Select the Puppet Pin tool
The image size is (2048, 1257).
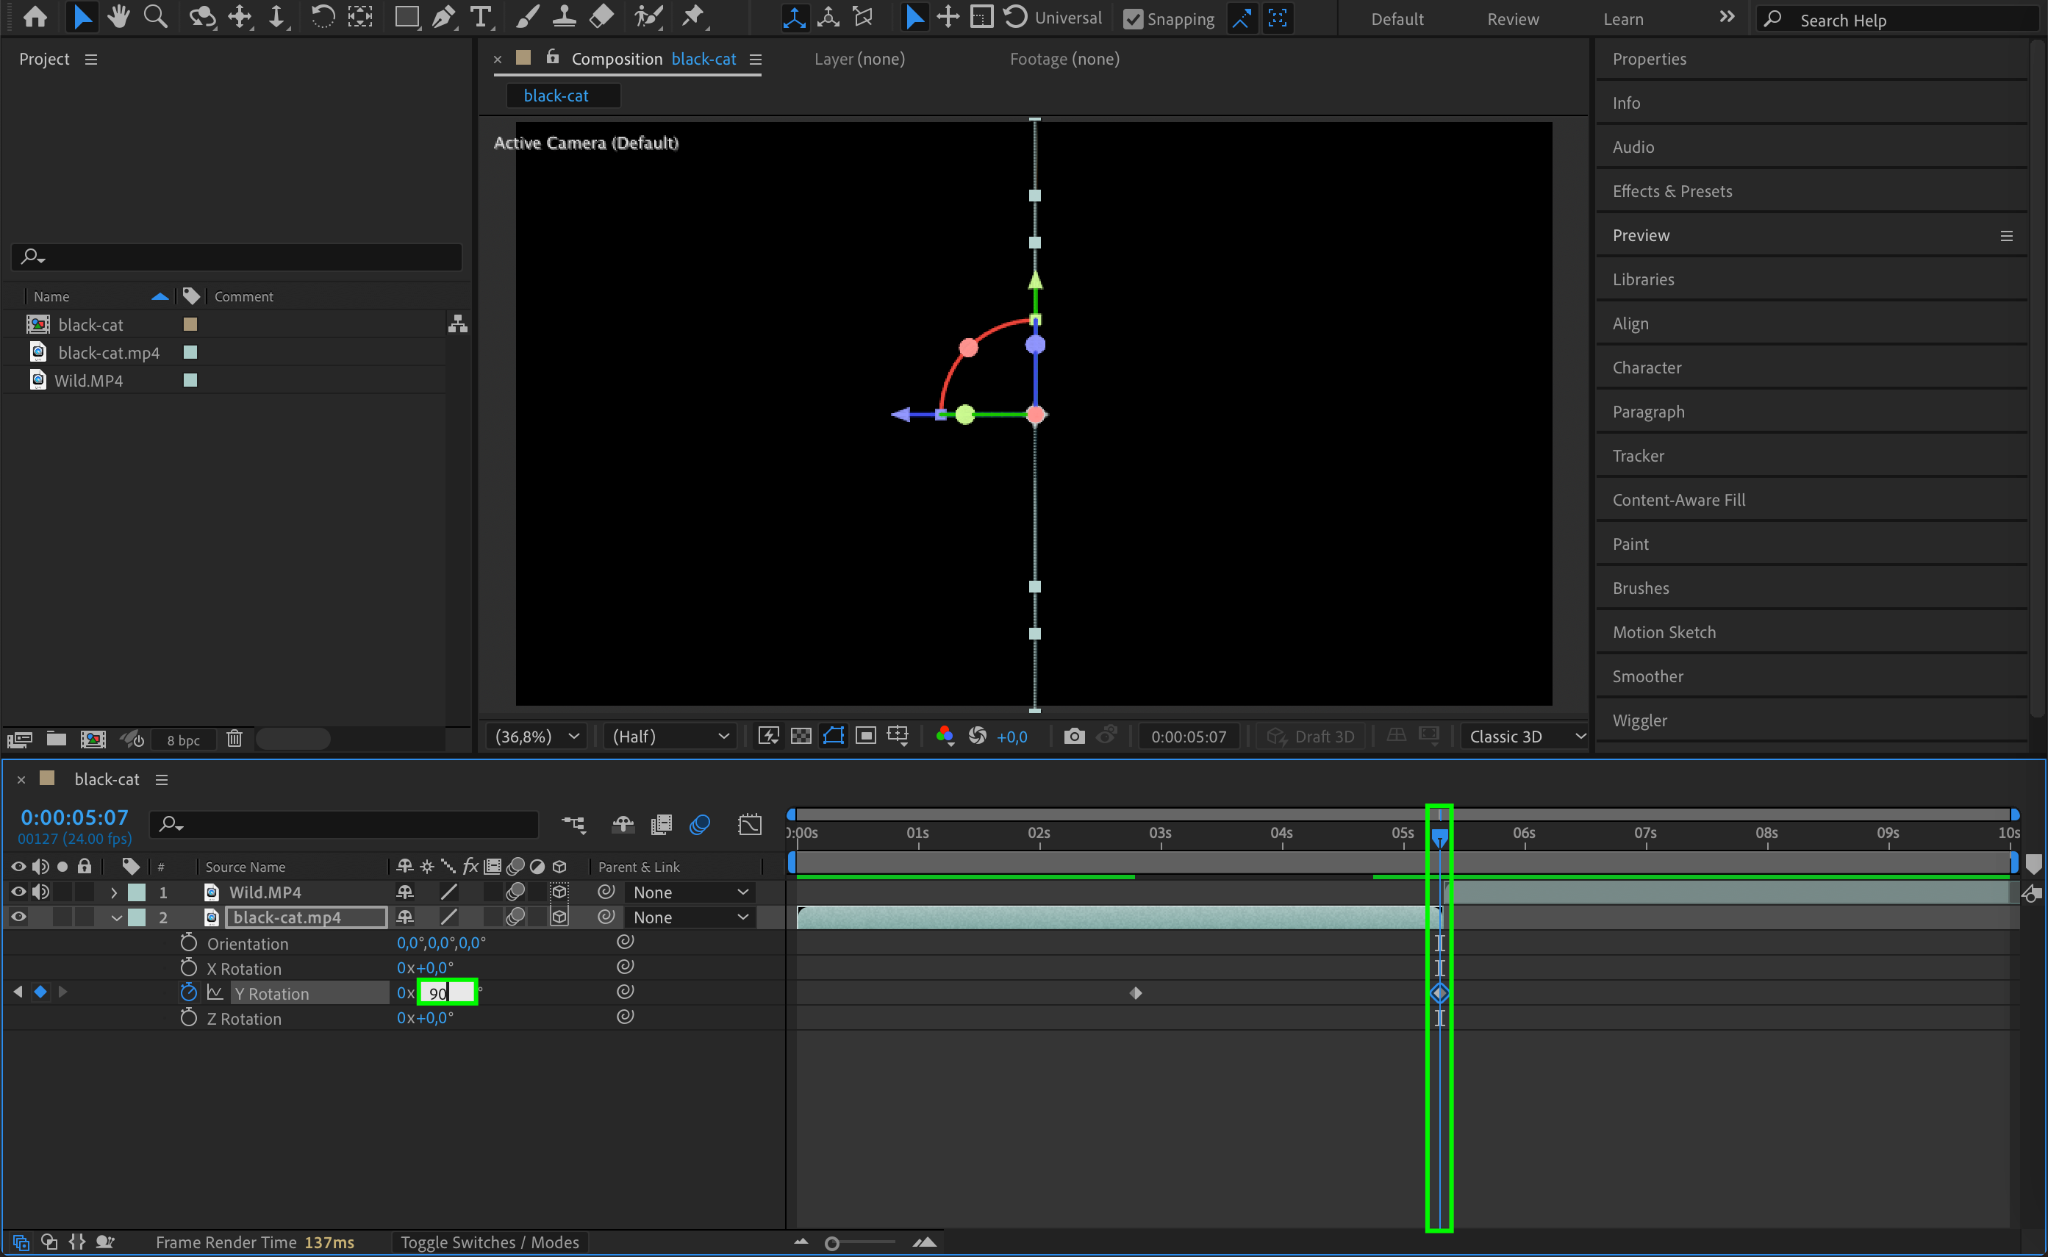pos(692,17)
